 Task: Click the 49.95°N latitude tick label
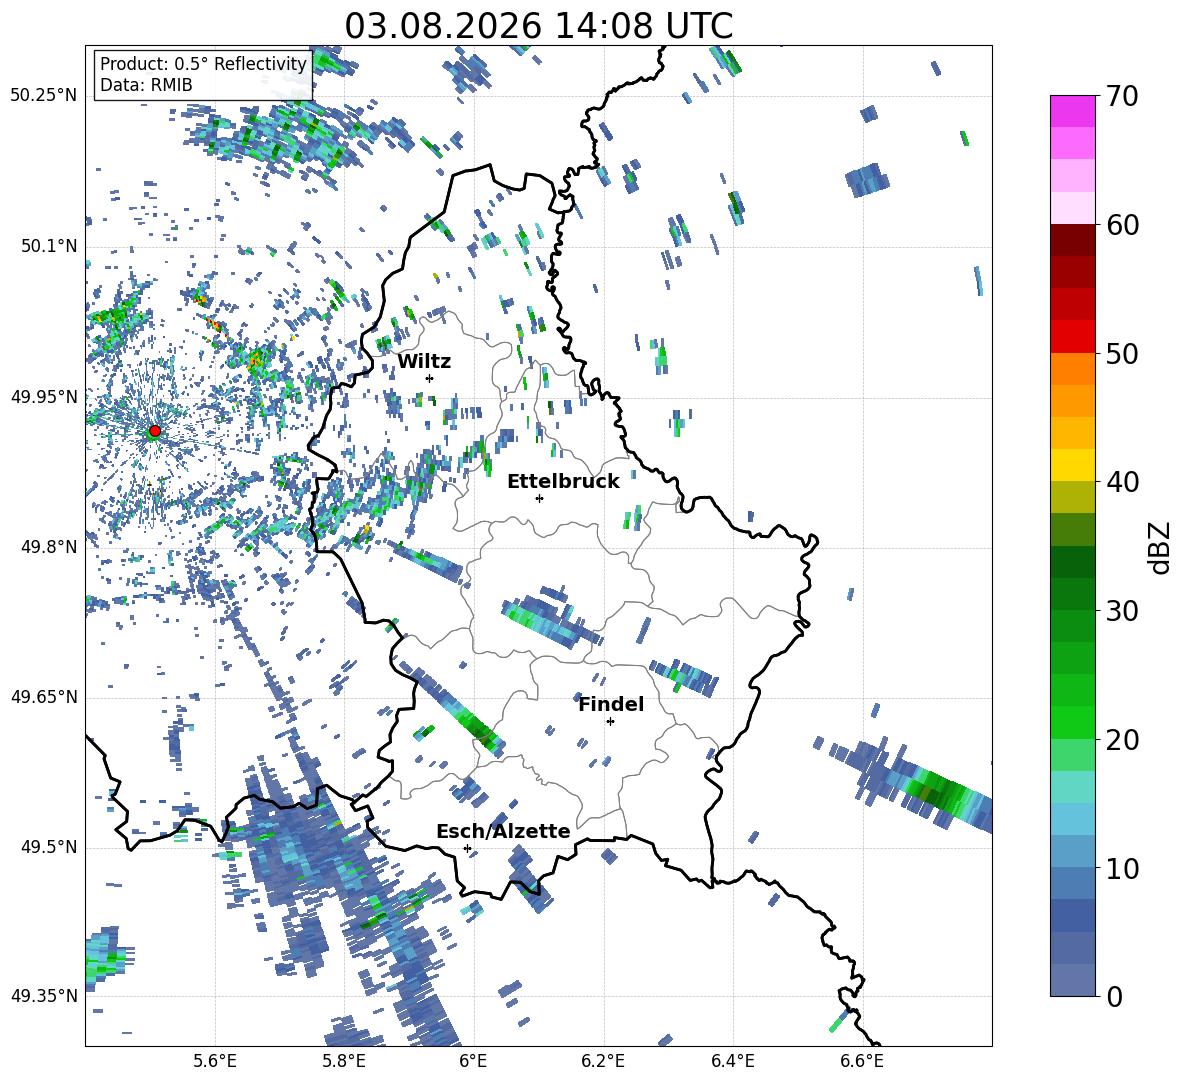(44, 397)
